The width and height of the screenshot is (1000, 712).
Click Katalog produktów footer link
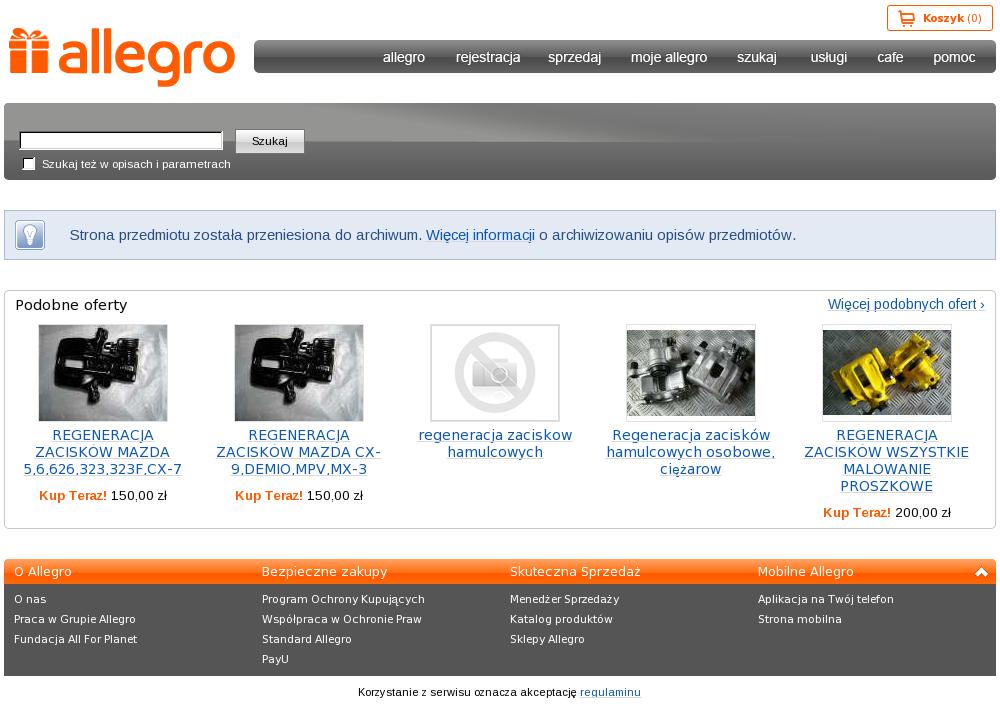(x=561, y=619)
